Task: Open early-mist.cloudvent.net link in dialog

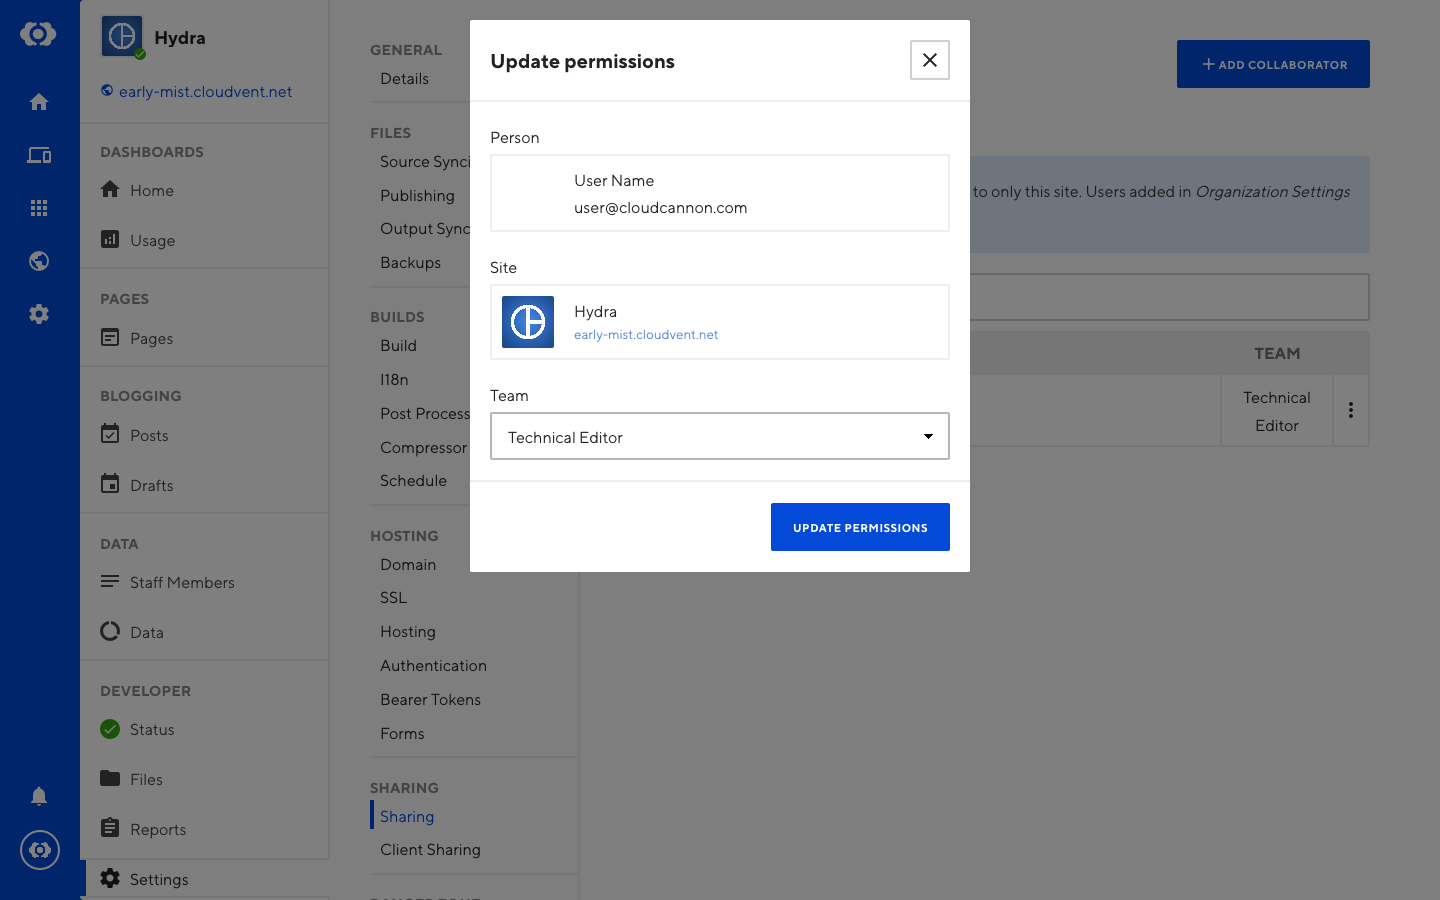Action: point(646,335)
